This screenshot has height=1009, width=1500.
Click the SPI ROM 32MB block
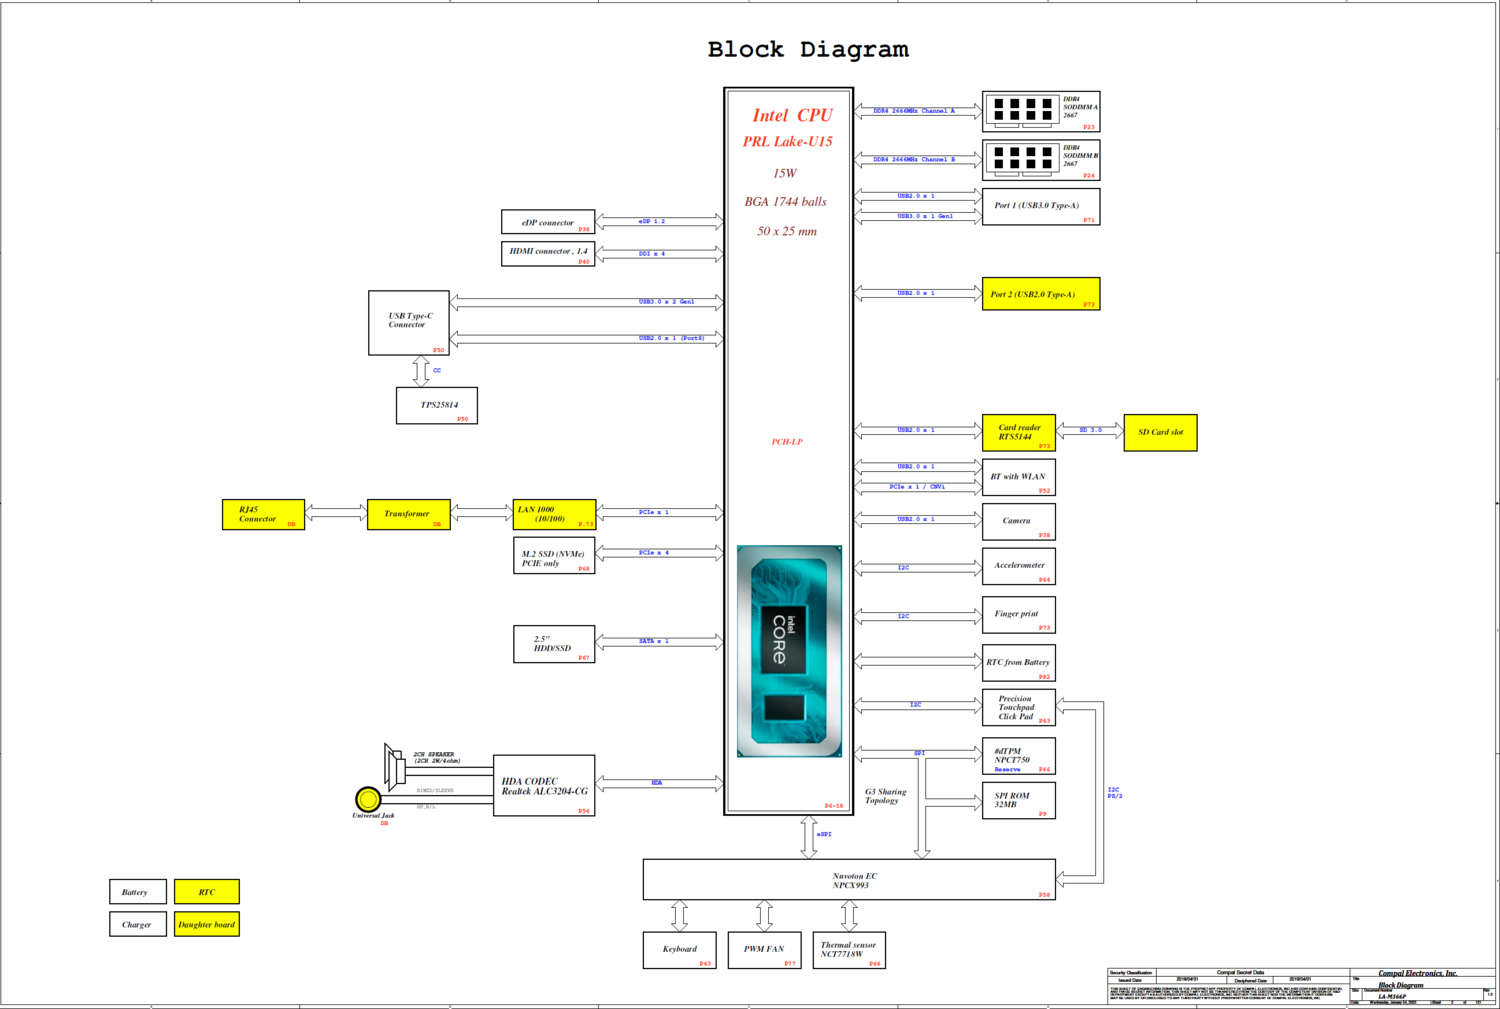pyautogui.click(x=1019, y=800)
